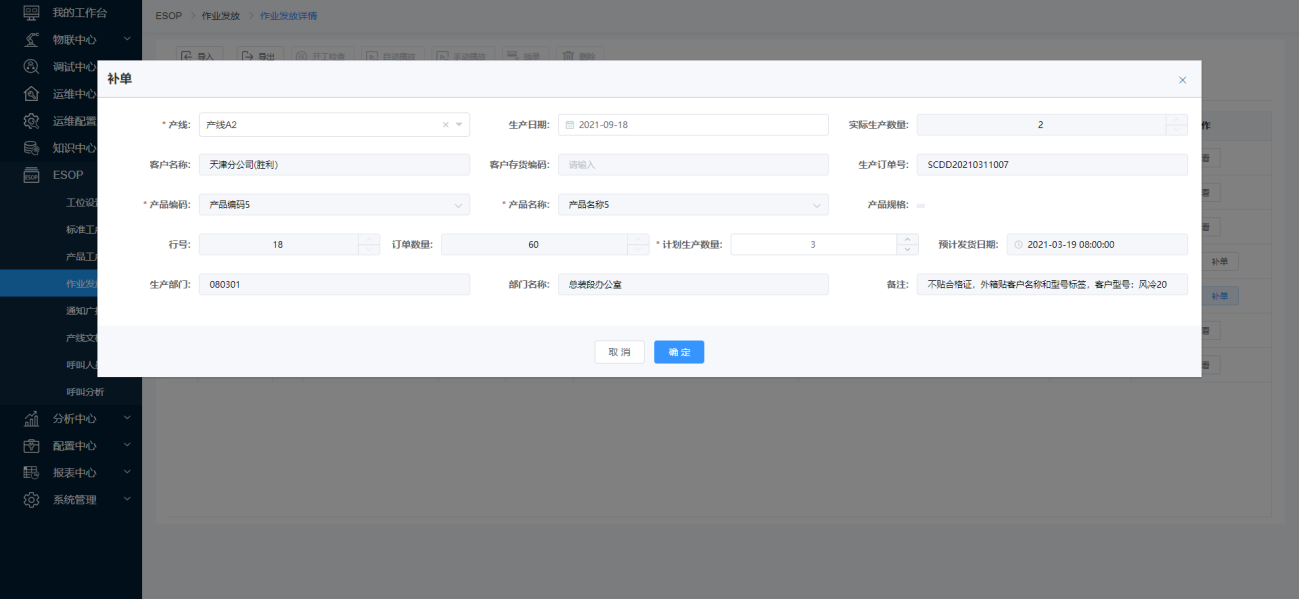The height and width of the screenshot is (599, 1299).
Task: Click the 配置中心 box icon
Action: (31, 446)
